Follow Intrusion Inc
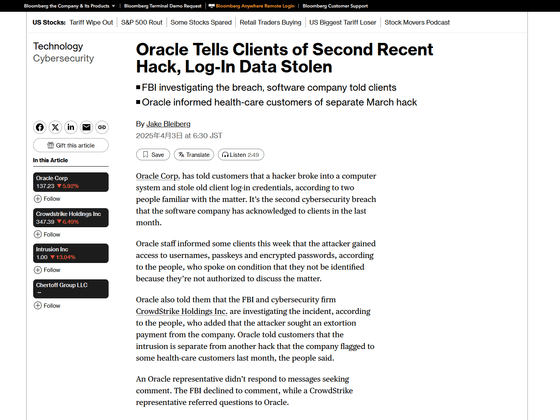Image resolution: width=560 pixels, height=420 pixels. coord(47,270)
